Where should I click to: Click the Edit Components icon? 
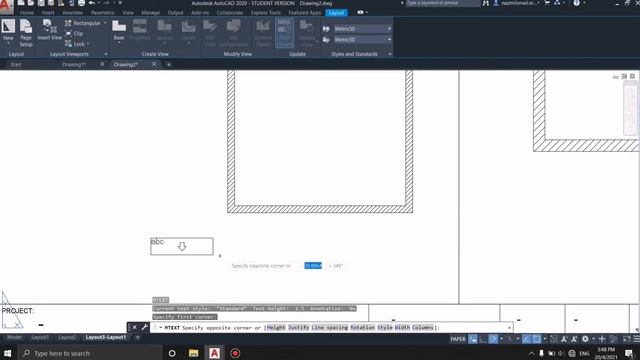[233, 33]
